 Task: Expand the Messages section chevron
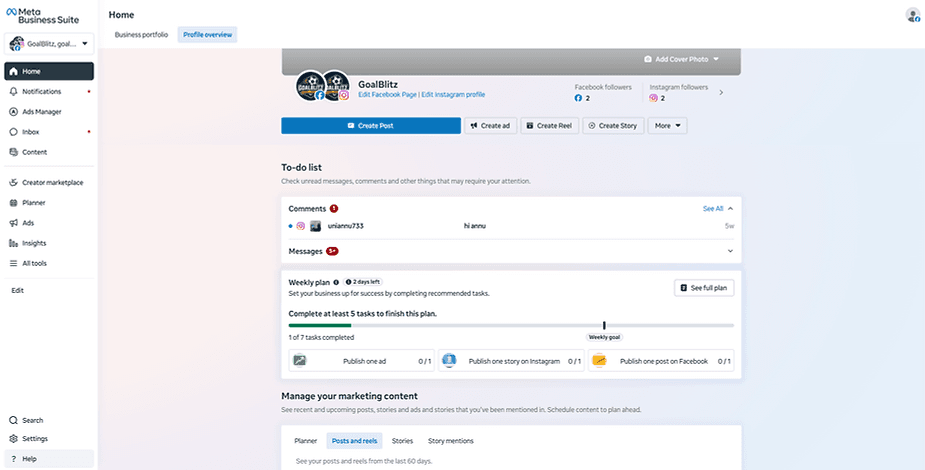730,251
